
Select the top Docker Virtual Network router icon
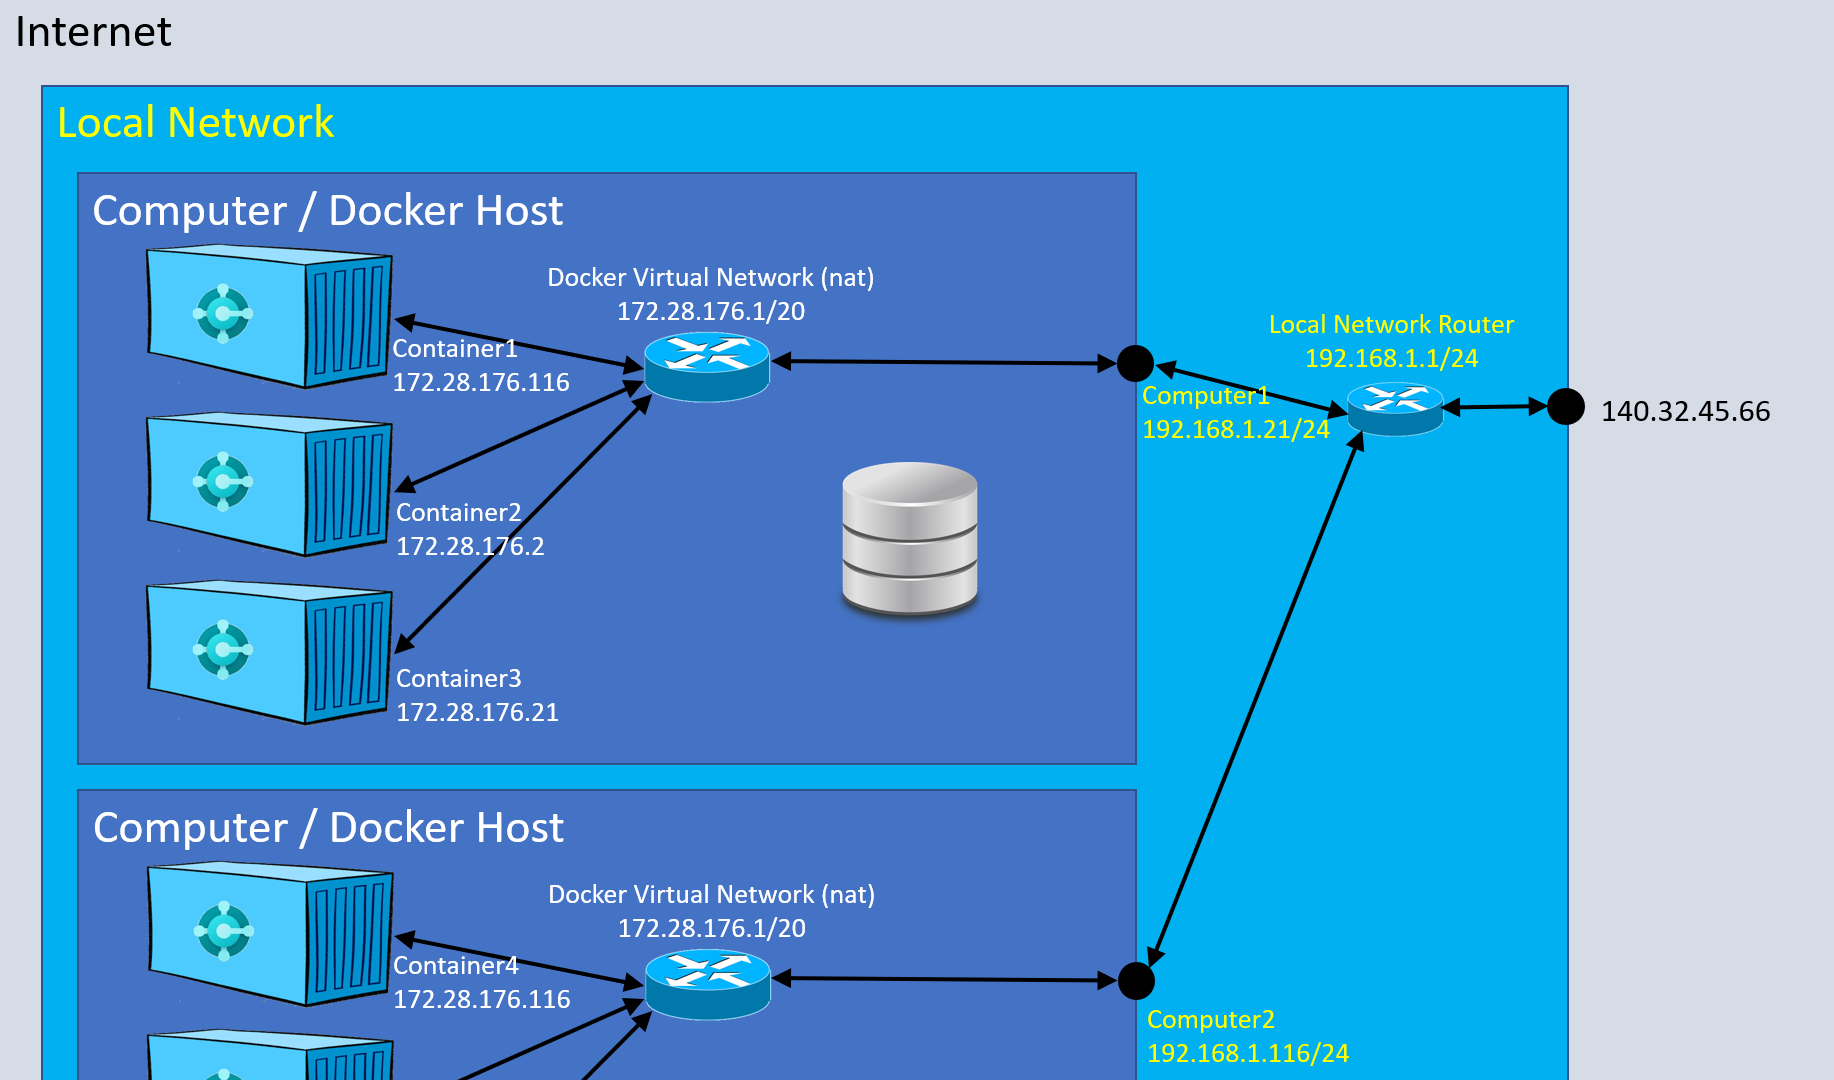(x=706, y=366)
